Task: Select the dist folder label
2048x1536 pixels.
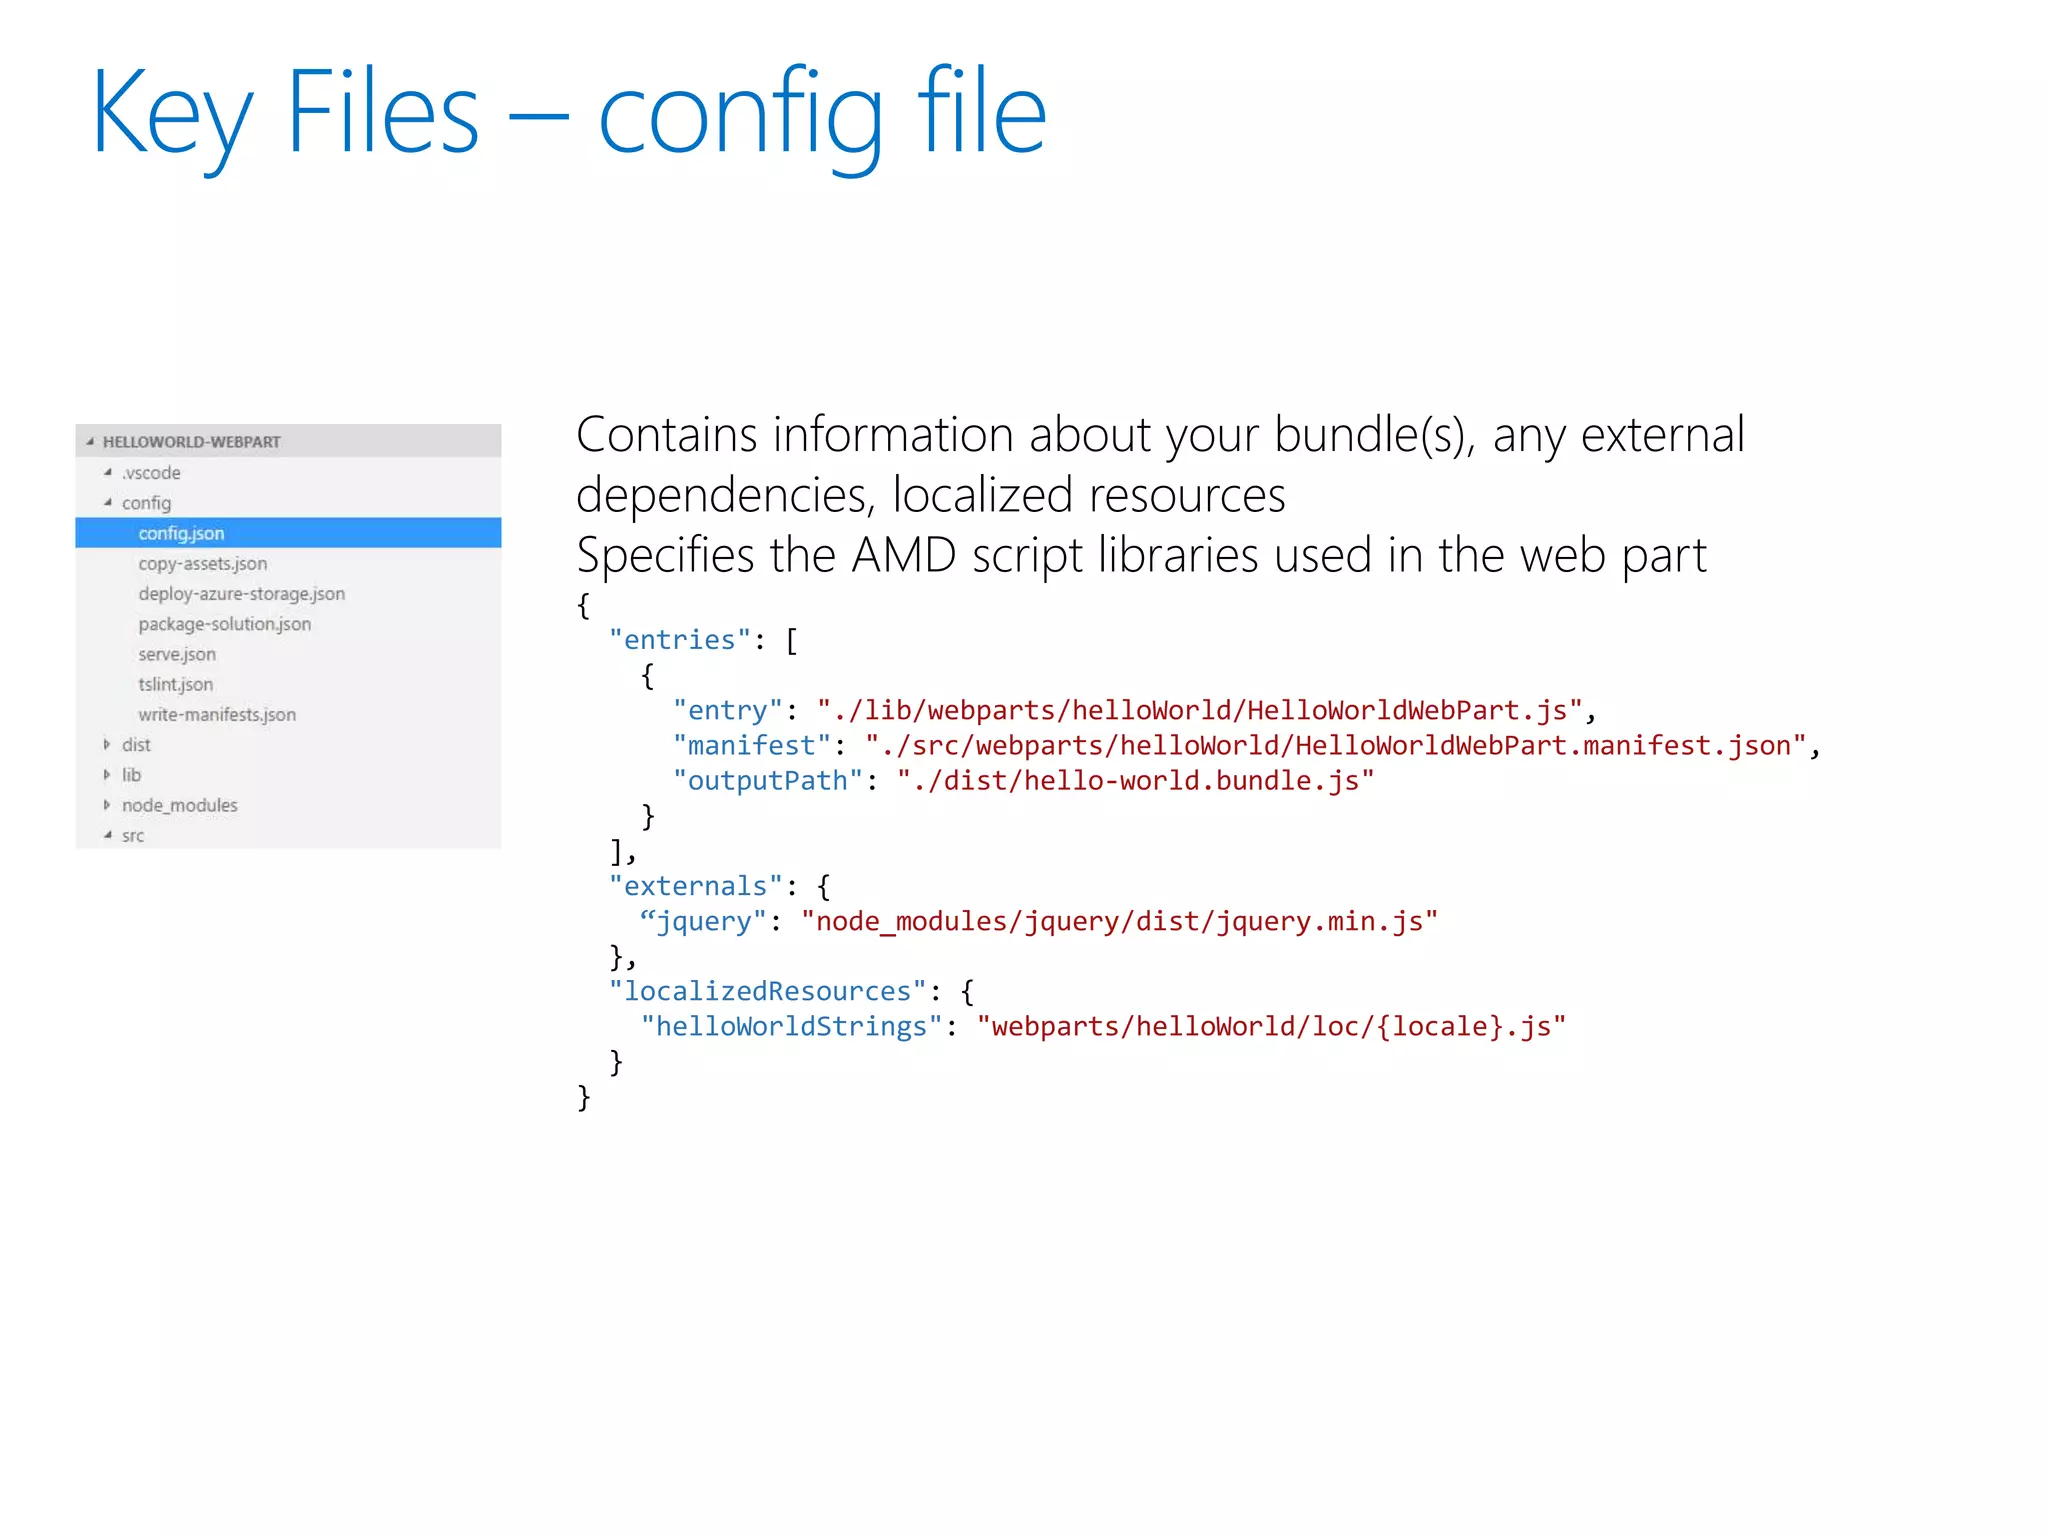Action: 136,745
